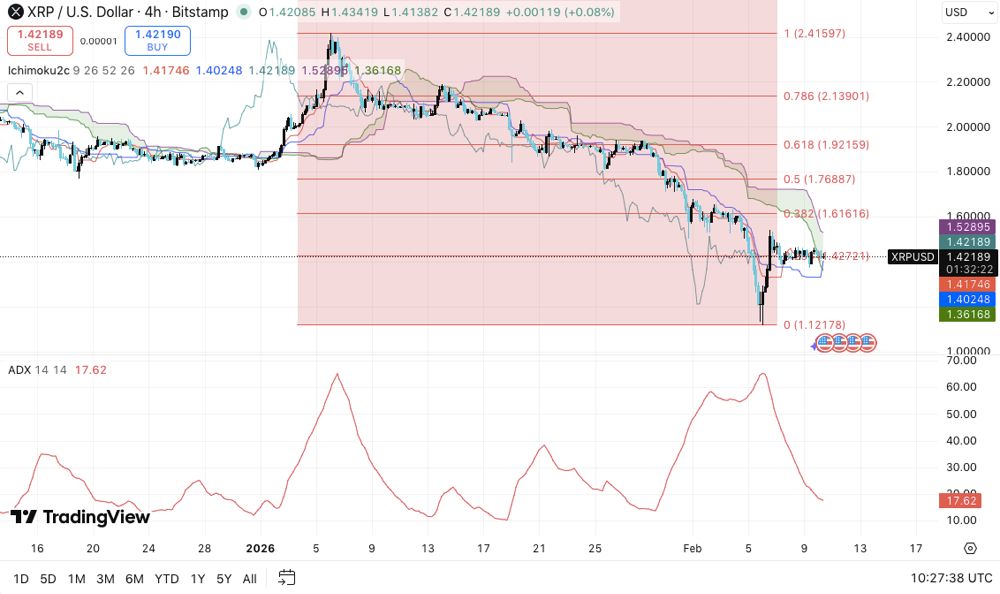Image resolution: width=1000 pixels, height=594 pixels.
Task: Open the chart settings gear icon
Action: 968,548
